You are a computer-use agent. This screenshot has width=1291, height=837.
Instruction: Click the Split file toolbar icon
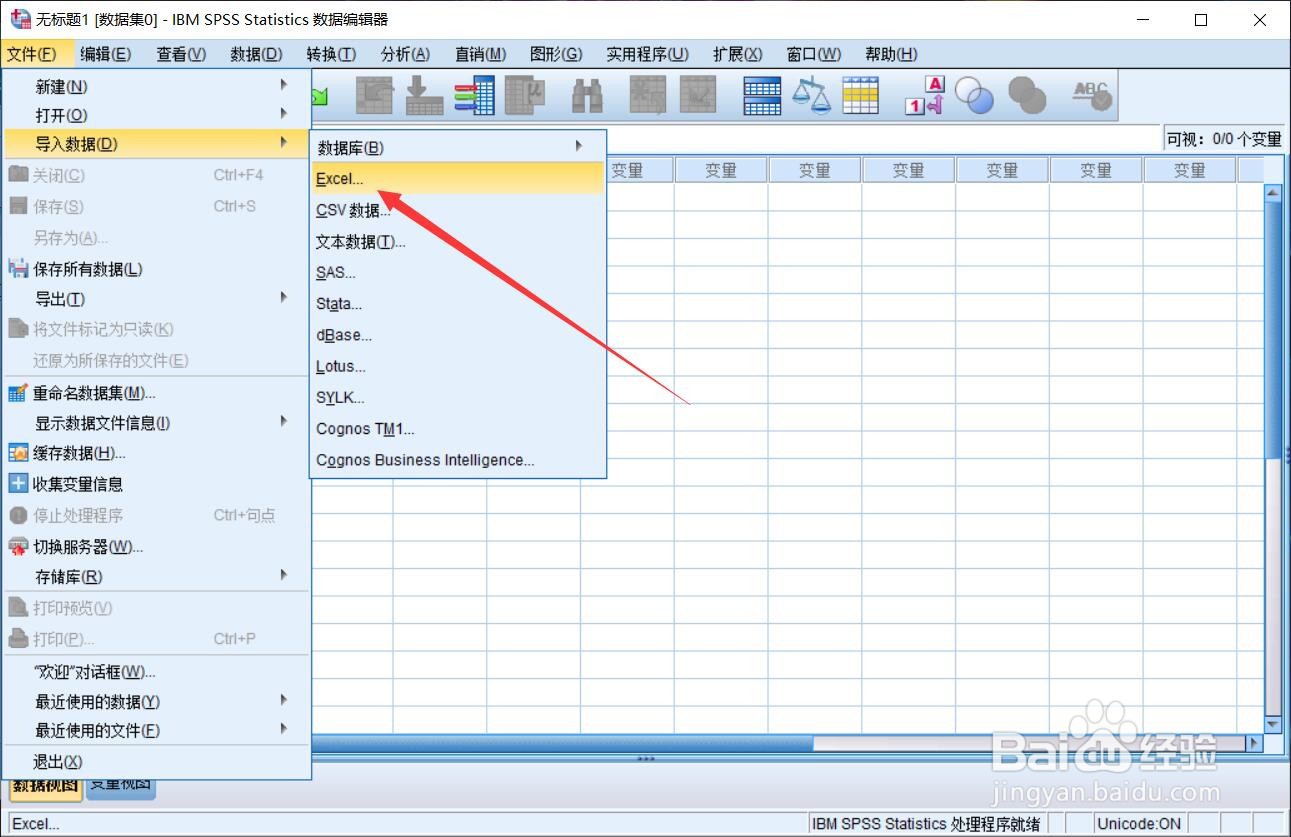(762, 96)
